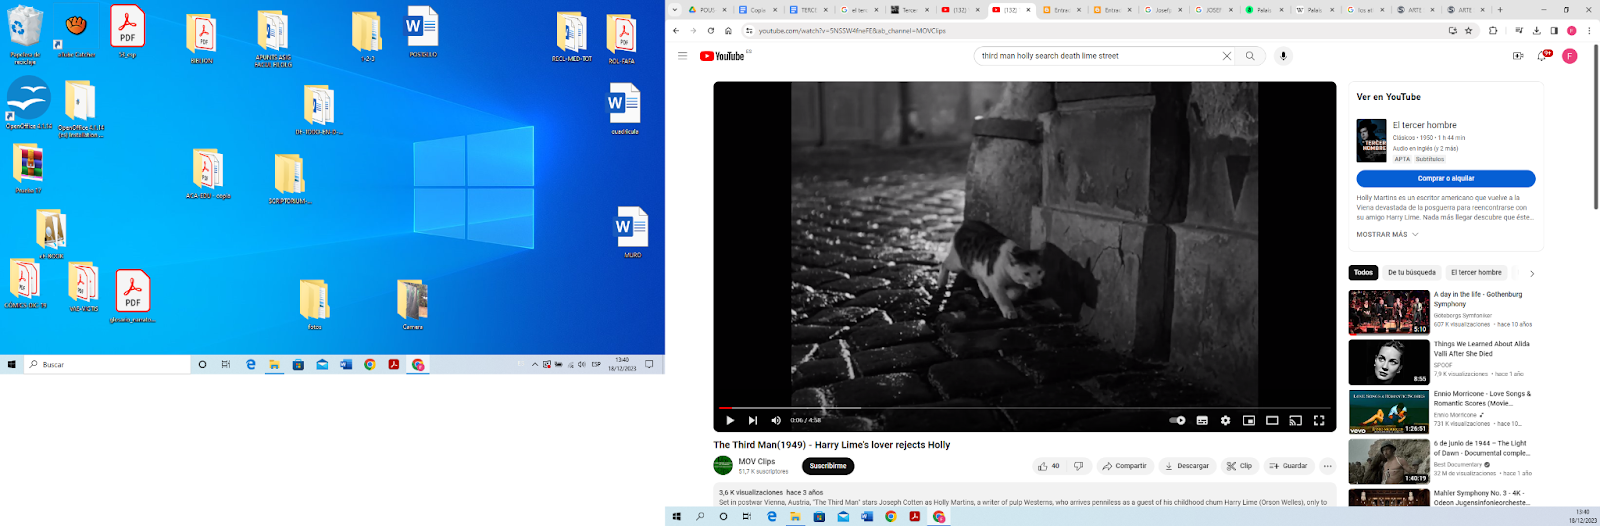This screenshot has width=1600, height=526.
Task: Open A day in the life Gothenburg thumbnail
Action: (1389, 312)
